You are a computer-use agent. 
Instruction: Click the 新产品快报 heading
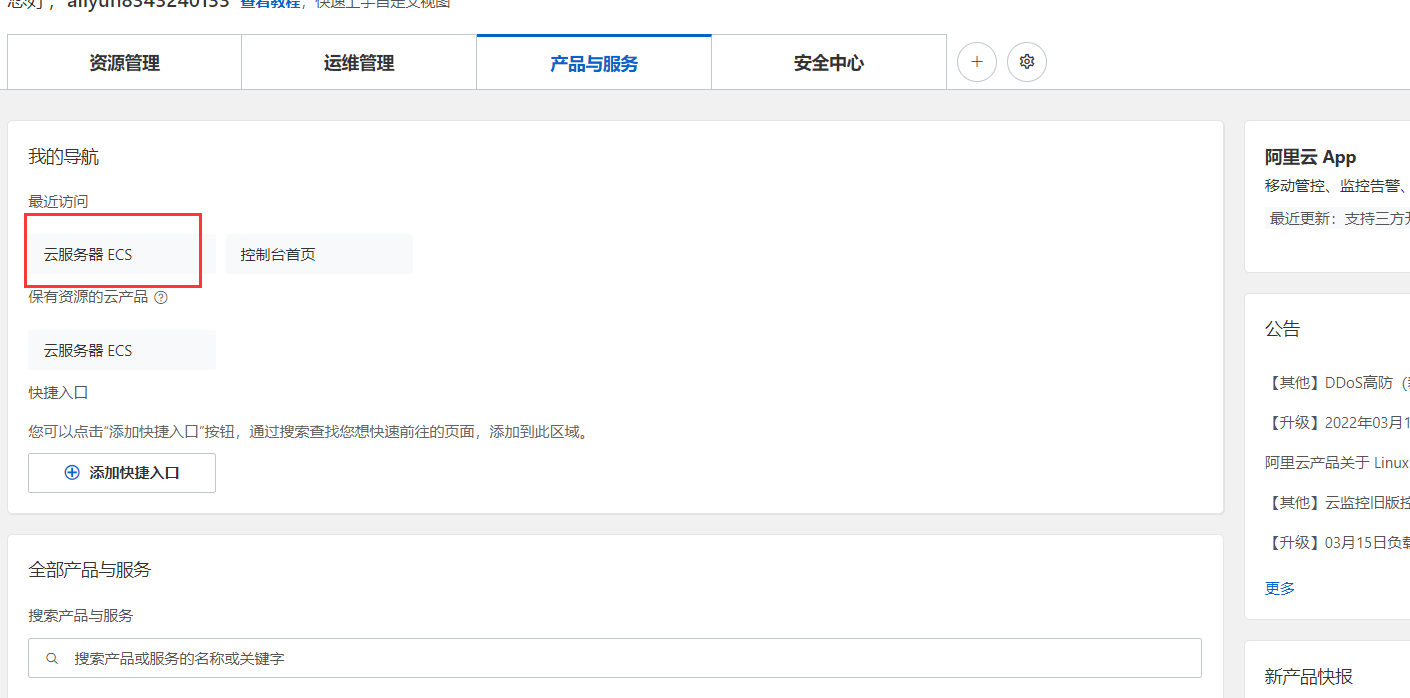pyautogui.click(x=1309, y=677)
